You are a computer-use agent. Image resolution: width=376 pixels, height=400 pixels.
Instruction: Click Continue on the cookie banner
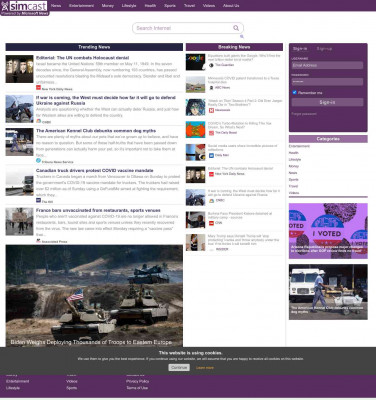point(179,367)
